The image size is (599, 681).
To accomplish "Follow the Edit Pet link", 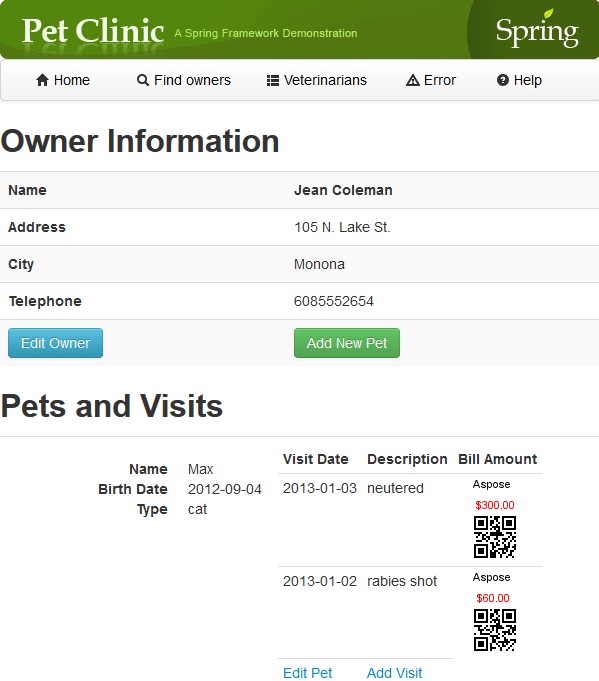I will point(308,673).
